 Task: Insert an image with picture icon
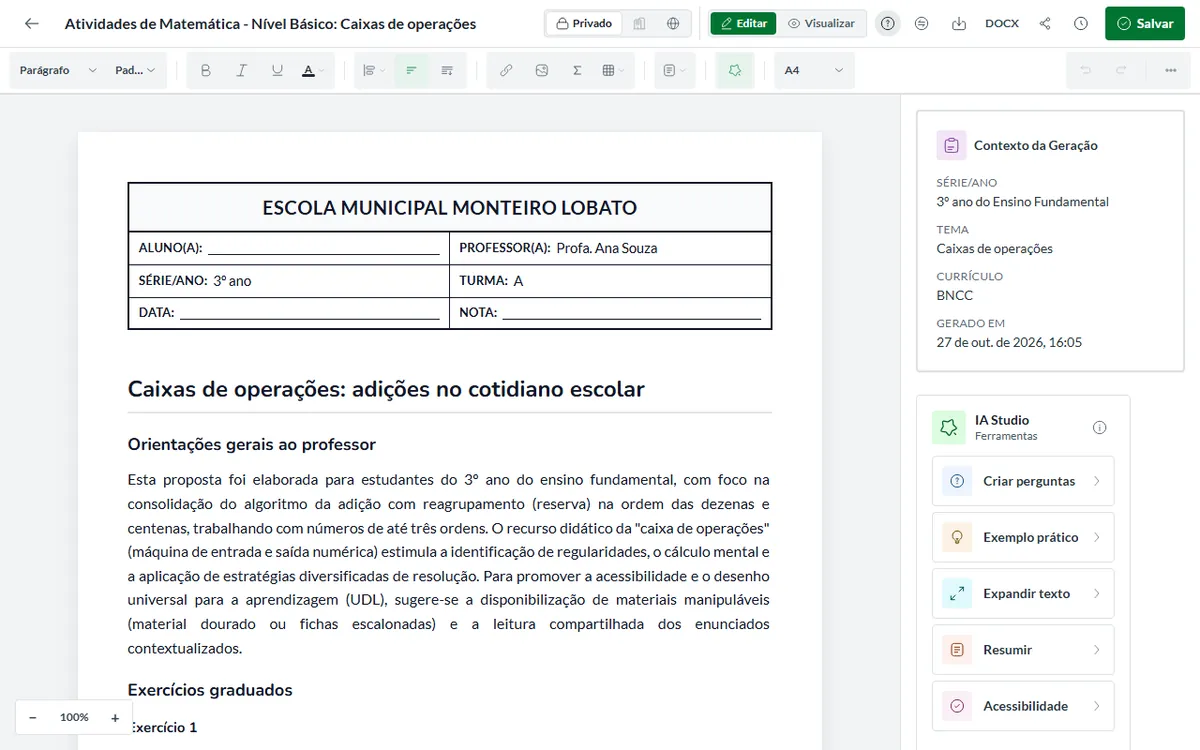coord(542,70)
